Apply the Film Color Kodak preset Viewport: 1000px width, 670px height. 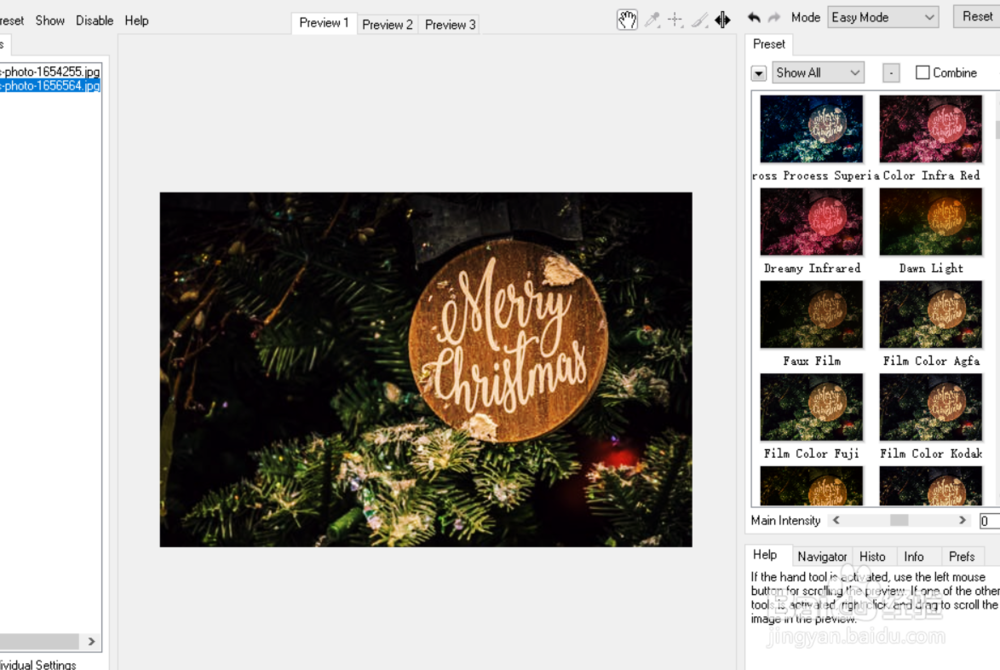point(930,407)
